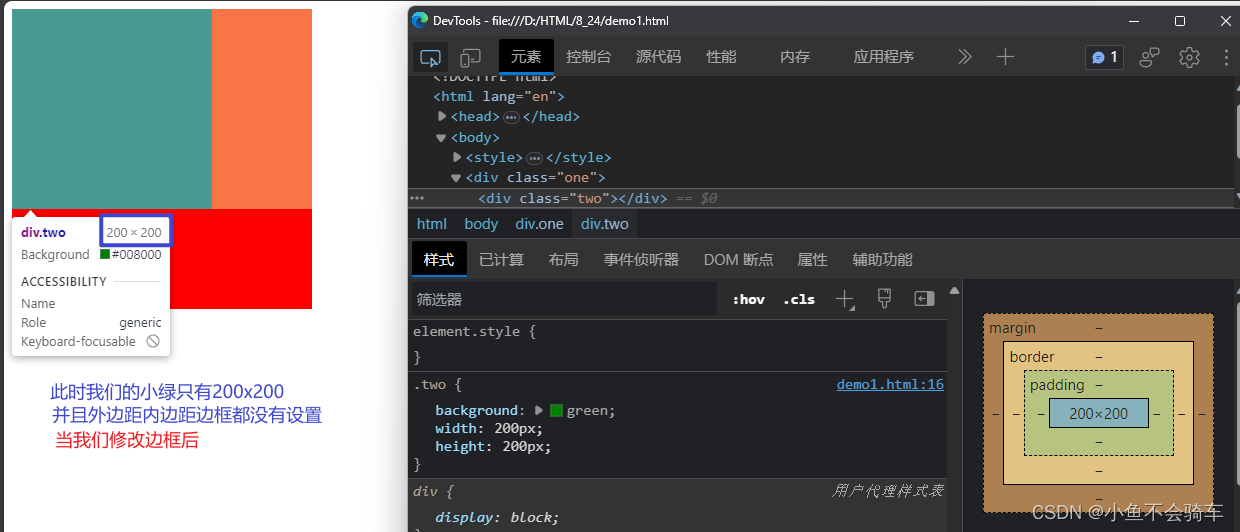Collapse the body element node
1240x532 pixels.
[x=441, y=138]
